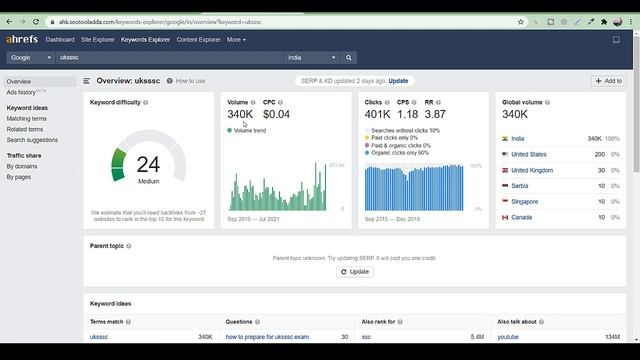The width and height of the screenshot is (640, 360).
Task: Run search with magnifier button
Action: (x=349, y=58)
